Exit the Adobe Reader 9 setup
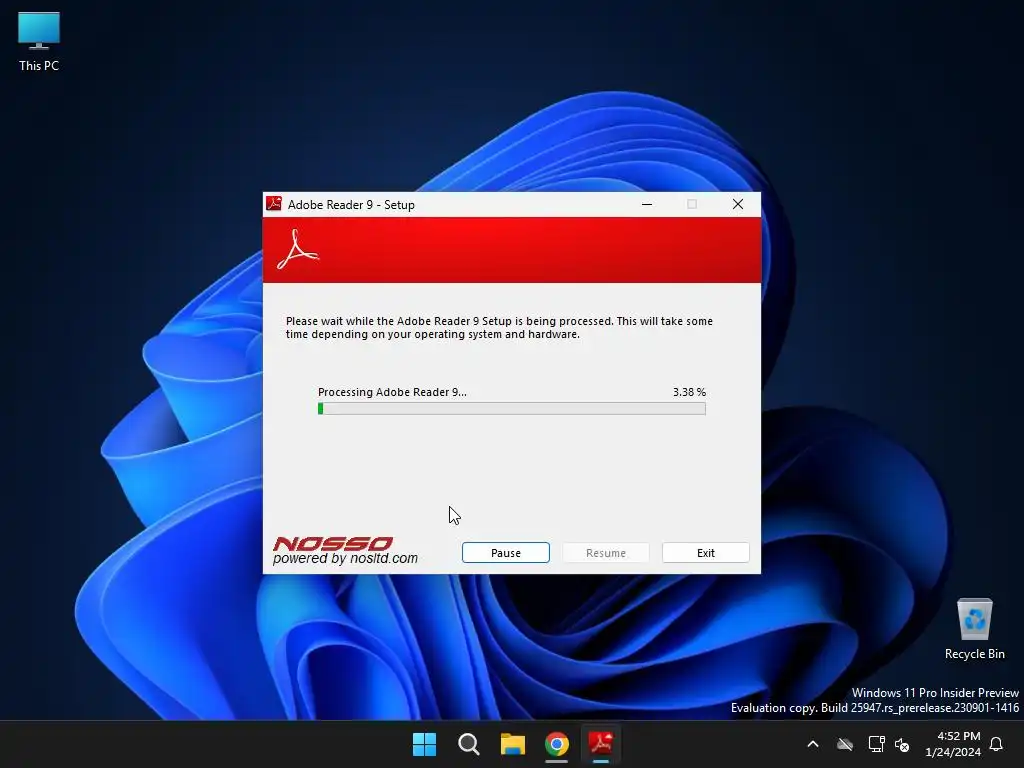The image size is (1024, 768). pyautogui.click(x=705, y=552)
